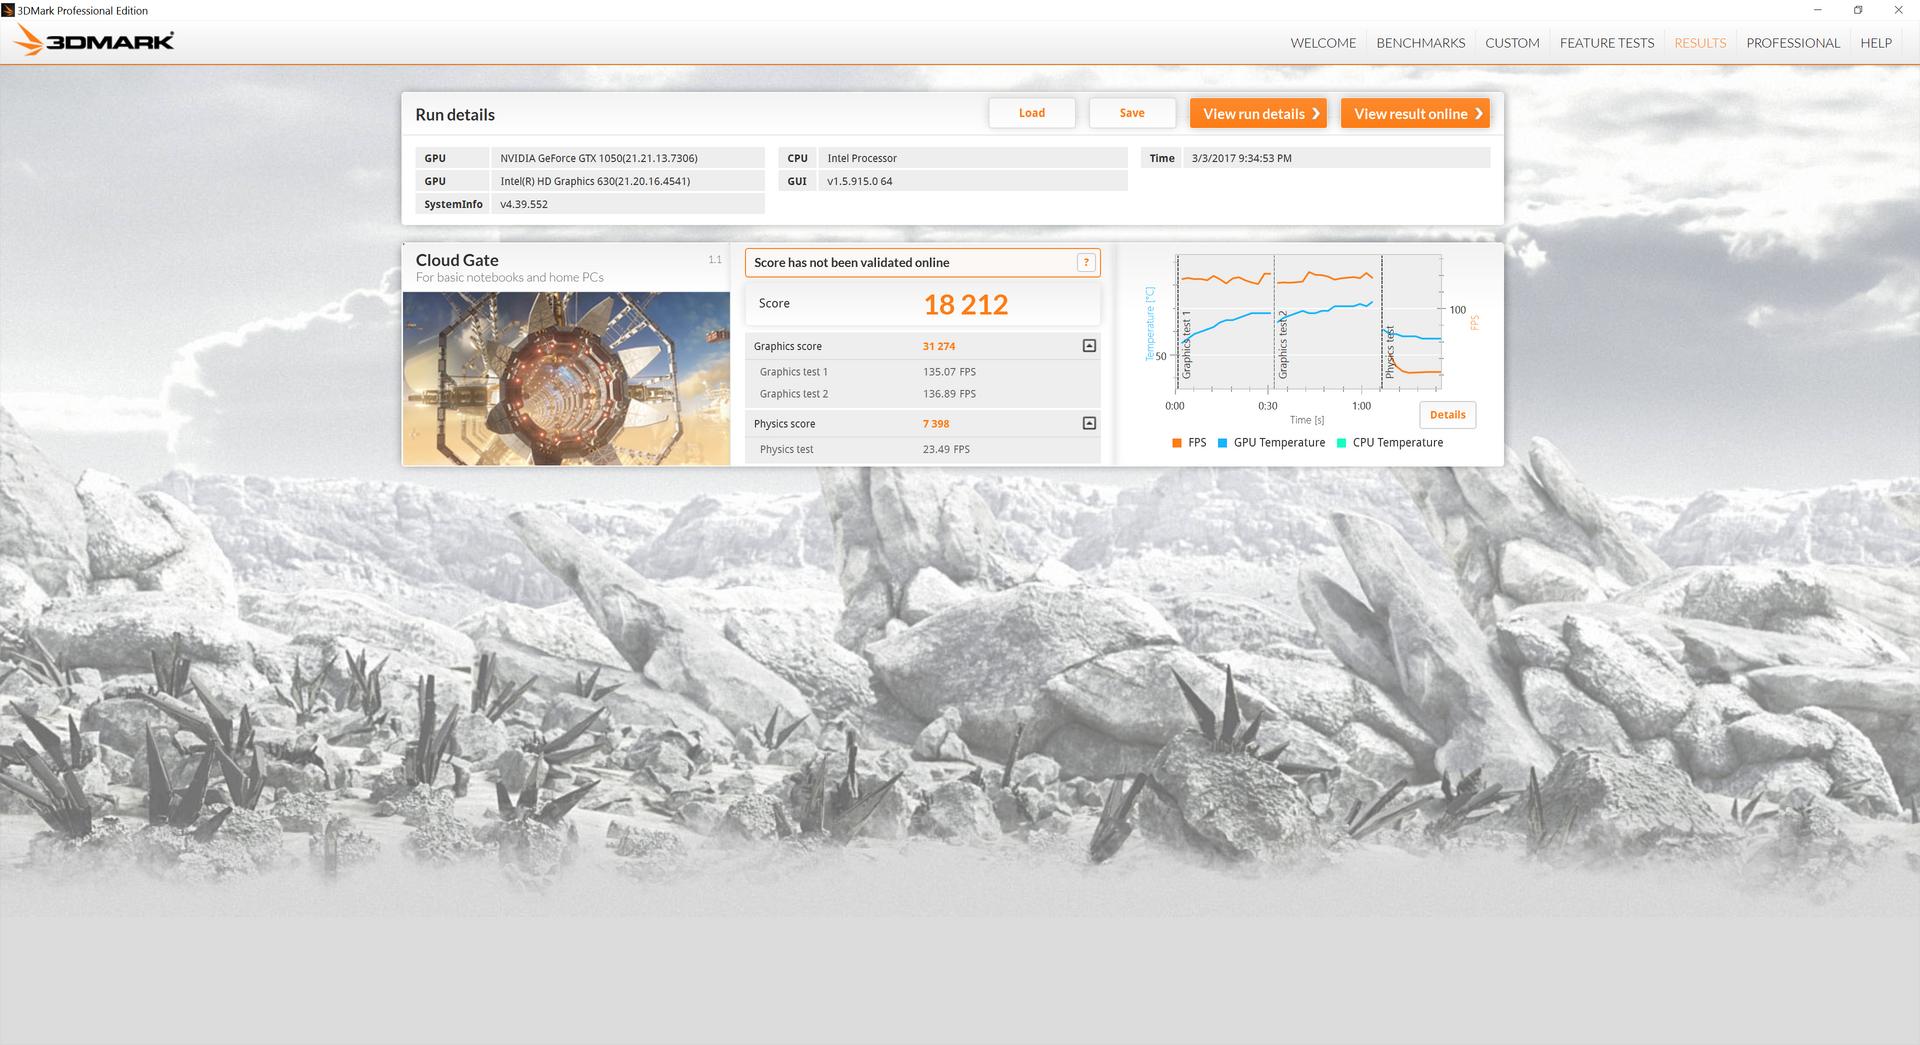Screen dimensions: 1920x1045
Task: Open the Welcome tab
Action: pos(1323,43)
